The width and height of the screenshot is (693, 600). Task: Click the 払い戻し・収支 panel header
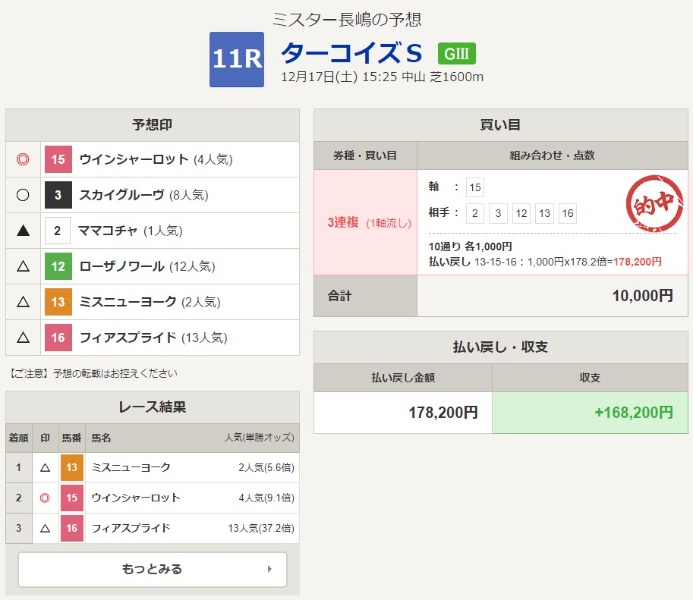click(x=501, y=347)
